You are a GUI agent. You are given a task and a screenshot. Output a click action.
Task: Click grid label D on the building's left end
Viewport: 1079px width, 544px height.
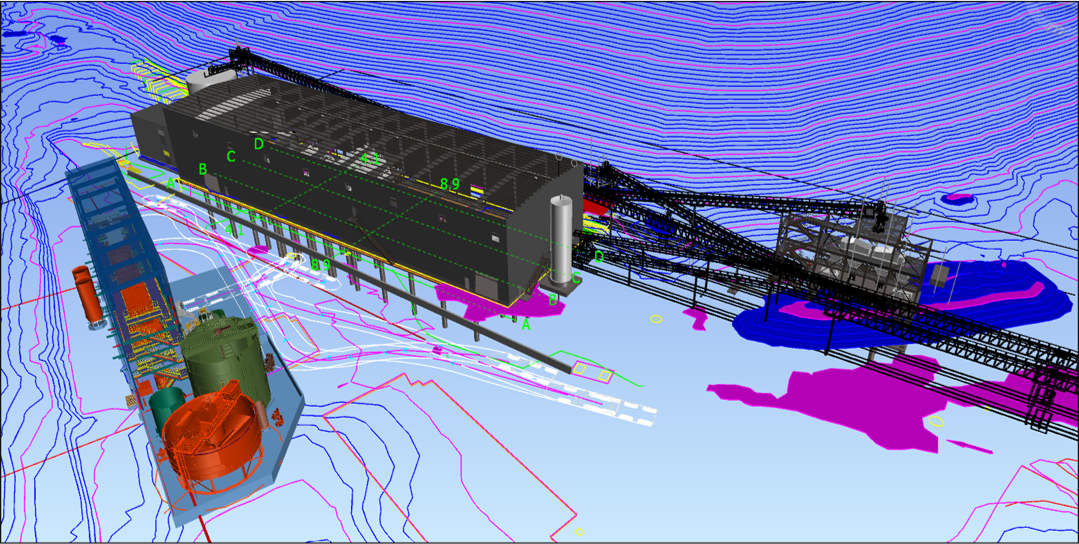(x=259, y=144)
